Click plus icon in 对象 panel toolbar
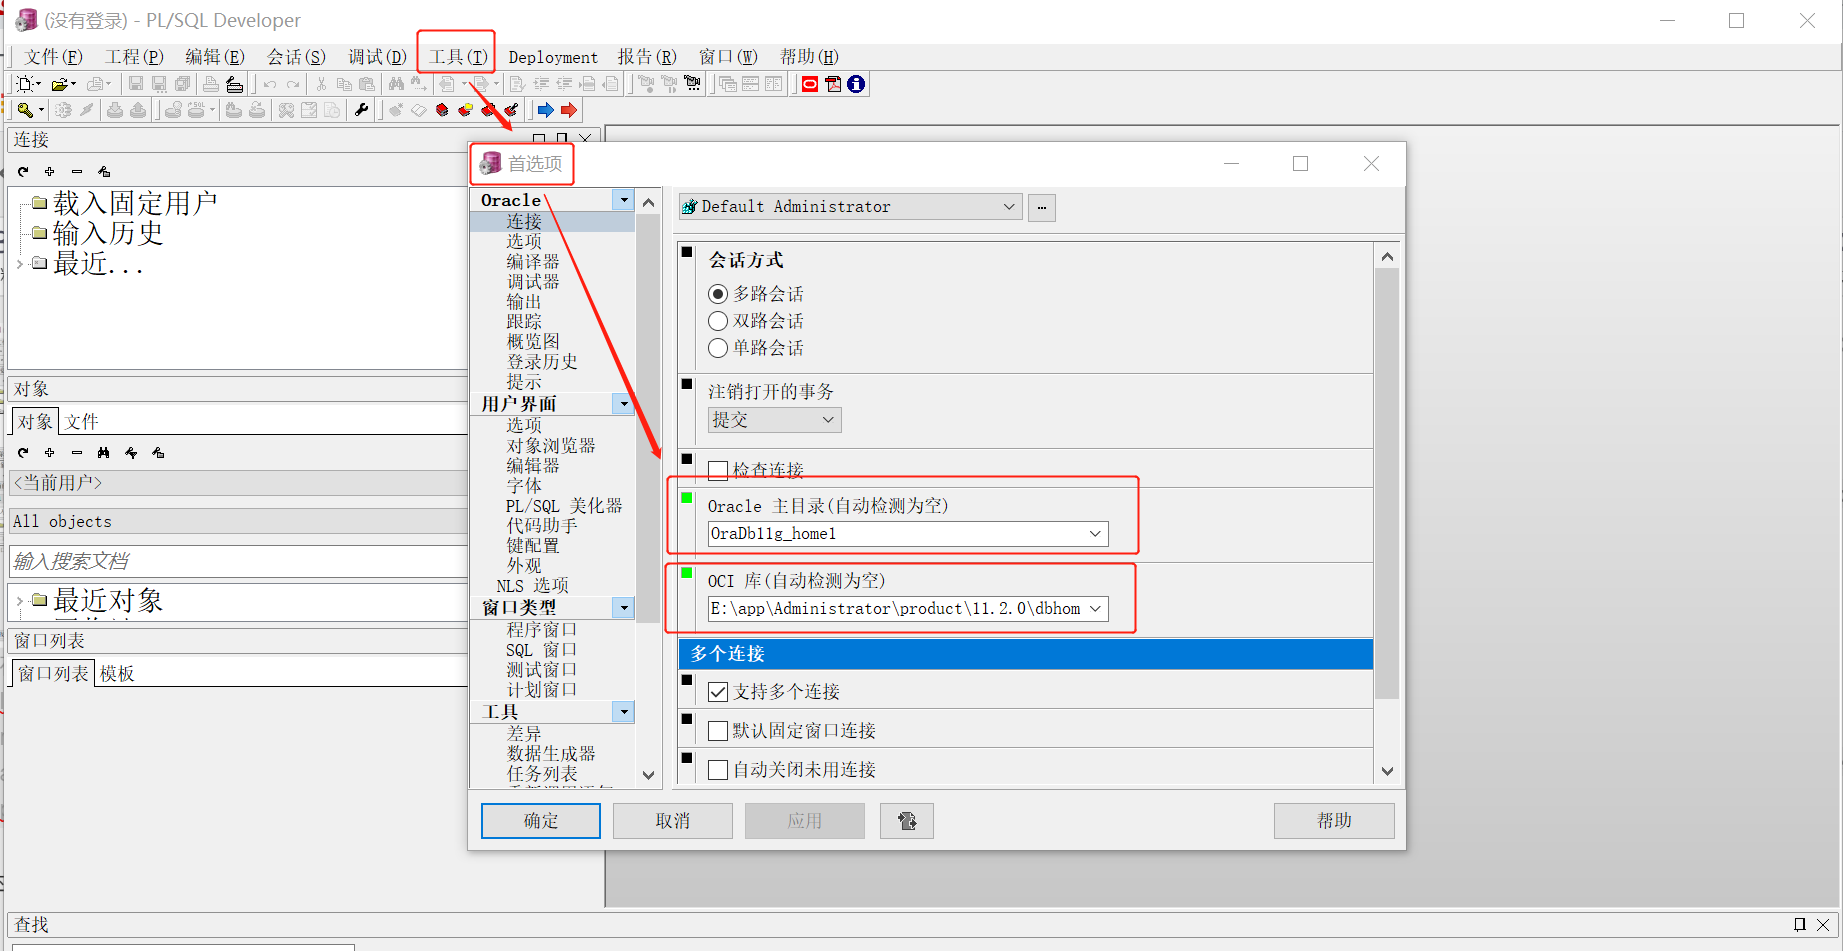 [50, 453]
